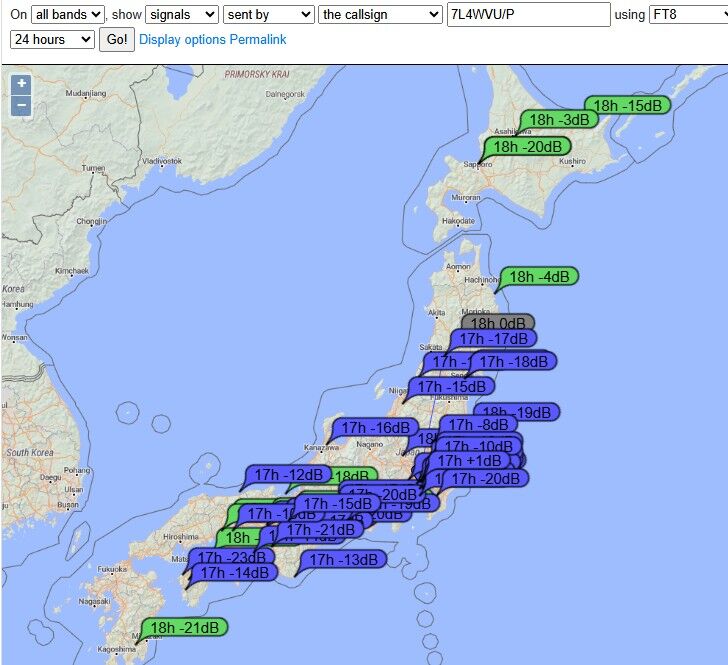Click the Hiroshima map label
This screenshot has height=665, width=728.
(x=181, y=536)
